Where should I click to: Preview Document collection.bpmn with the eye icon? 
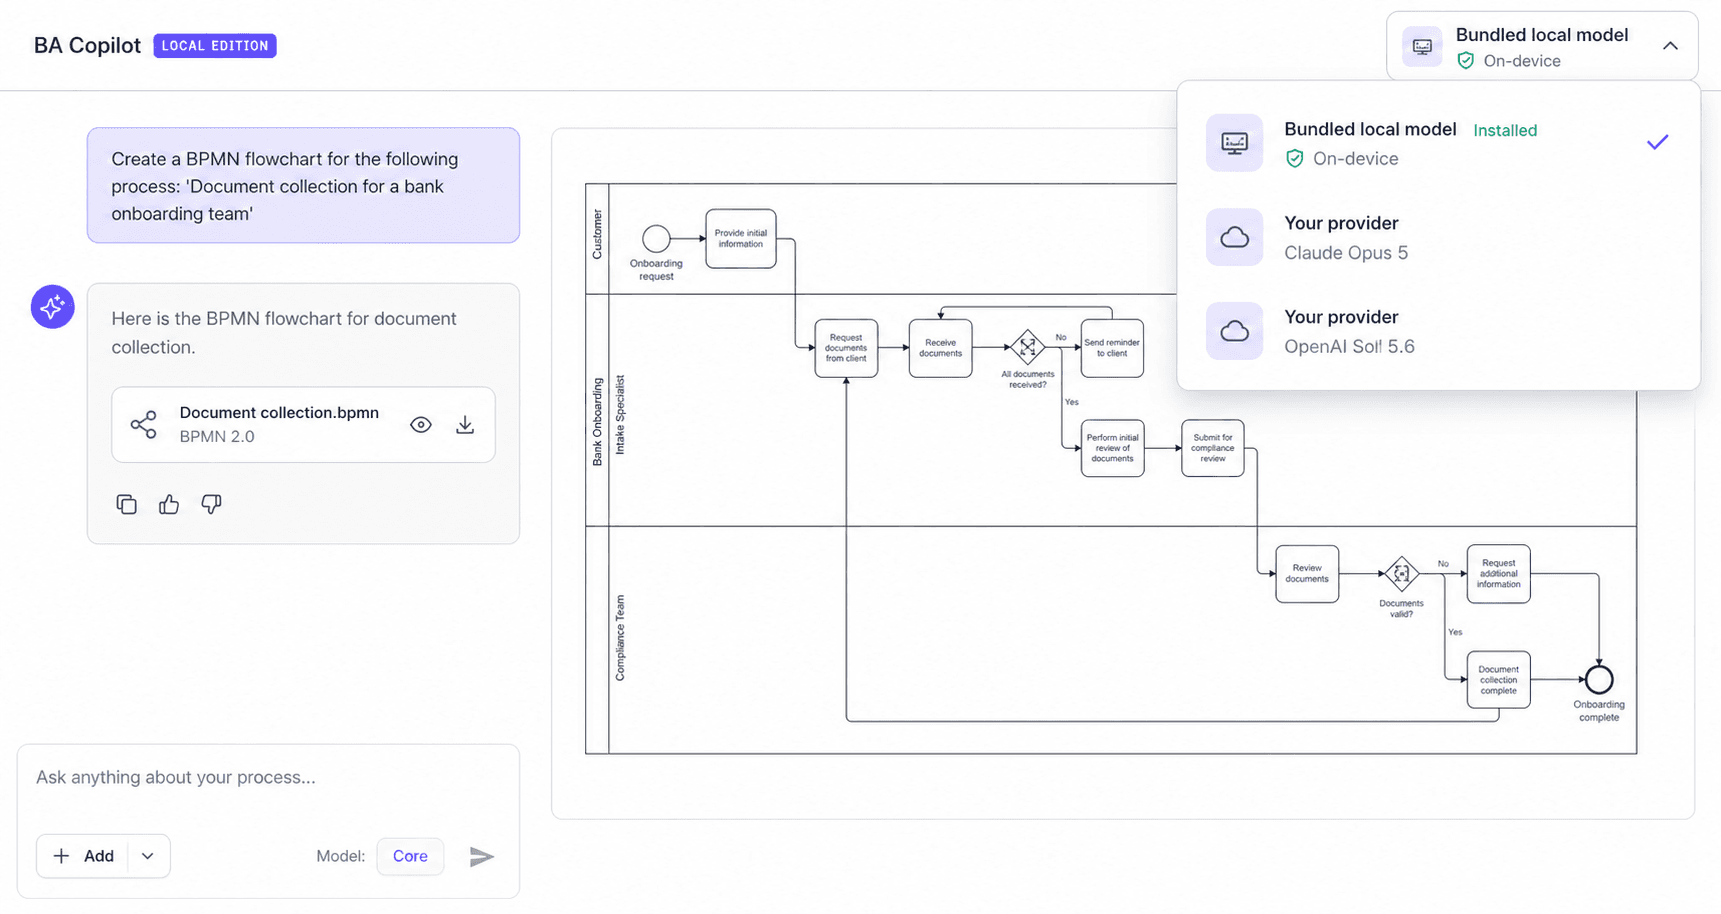pos(421,425)
